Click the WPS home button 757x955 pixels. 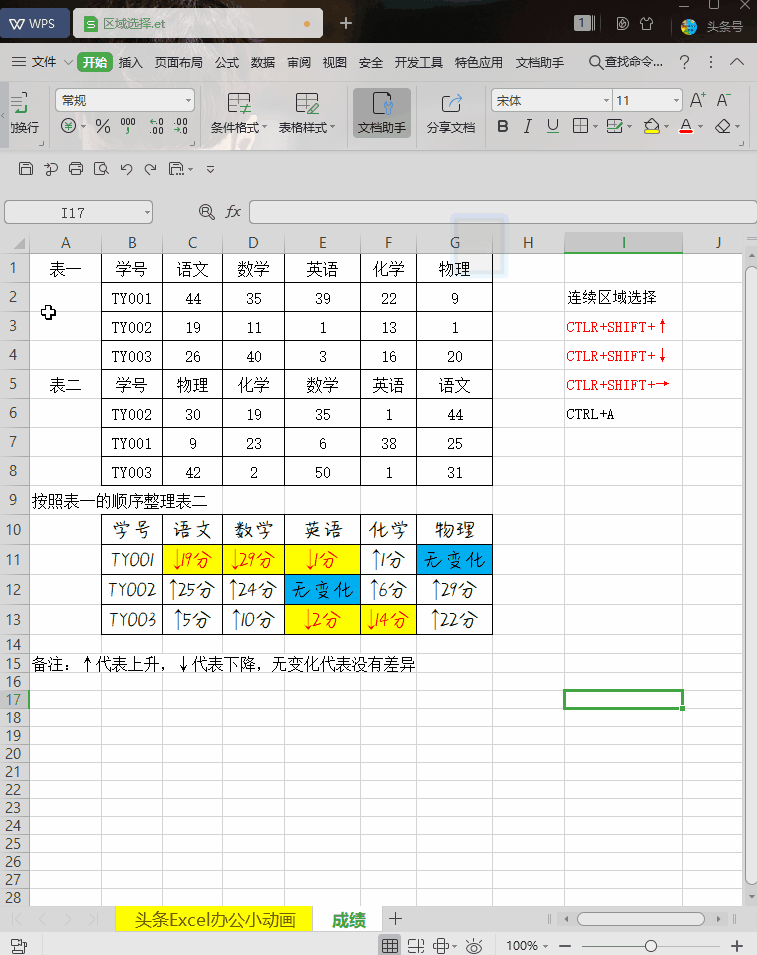pos(33,23)
